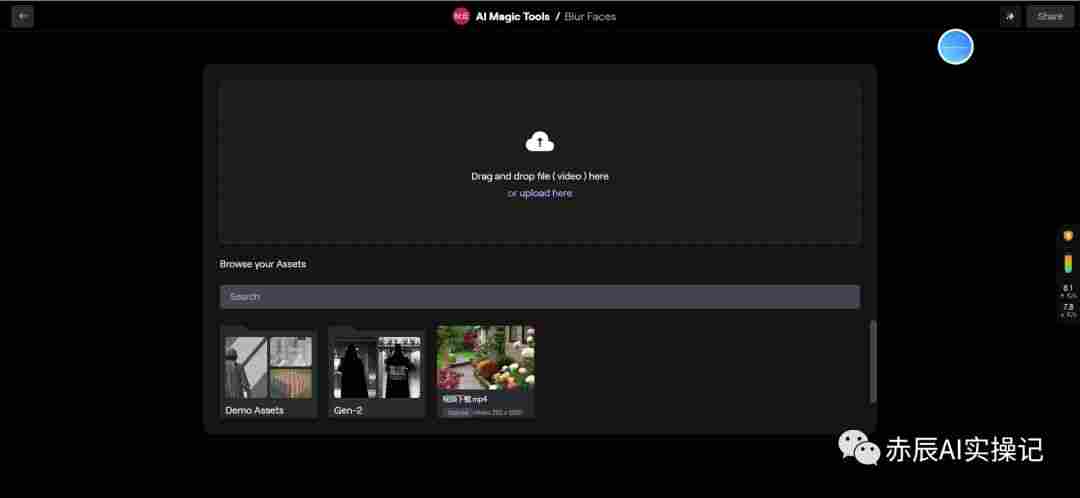Click the colored gradient bar in side widget
Image resolution: width=1080 pixels, height=498 pixels.
pyautogui.click(x=1068, y=263)
